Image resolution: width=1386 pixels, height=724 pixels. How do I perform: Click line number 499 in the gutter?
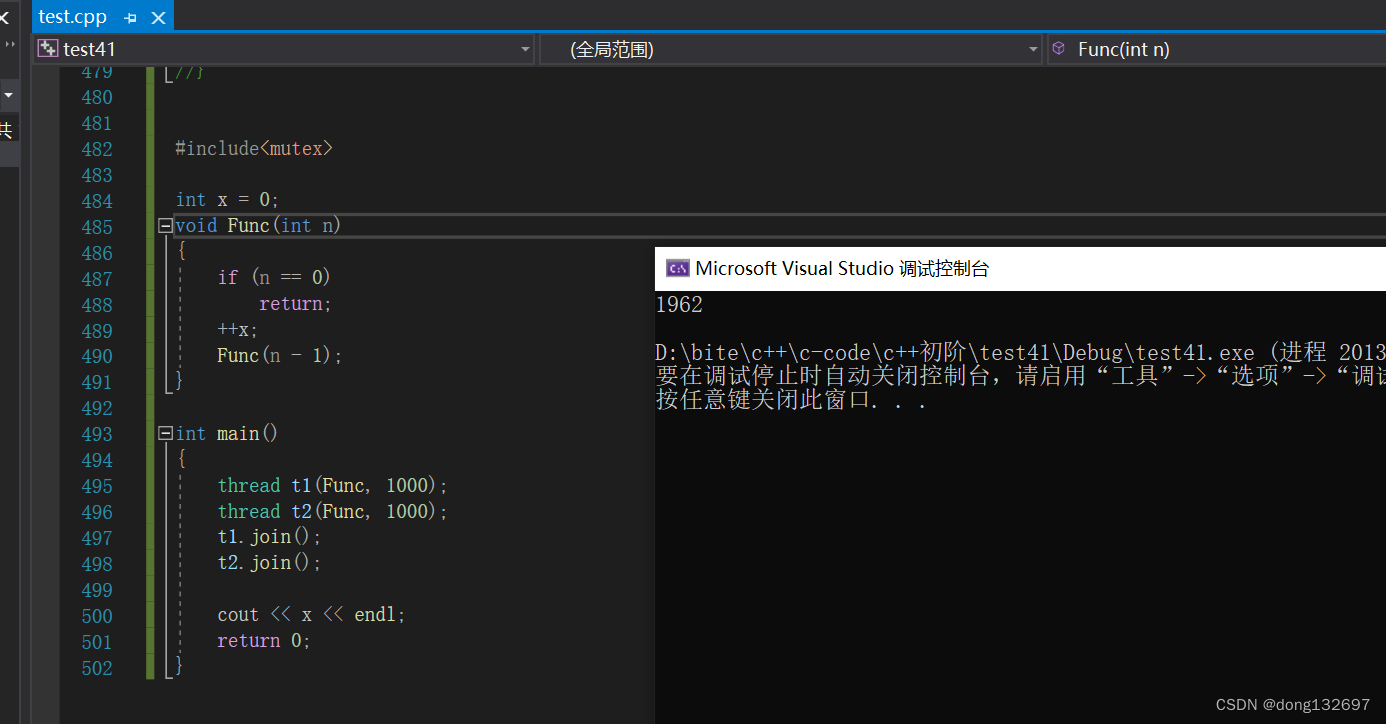click(97, 592)
